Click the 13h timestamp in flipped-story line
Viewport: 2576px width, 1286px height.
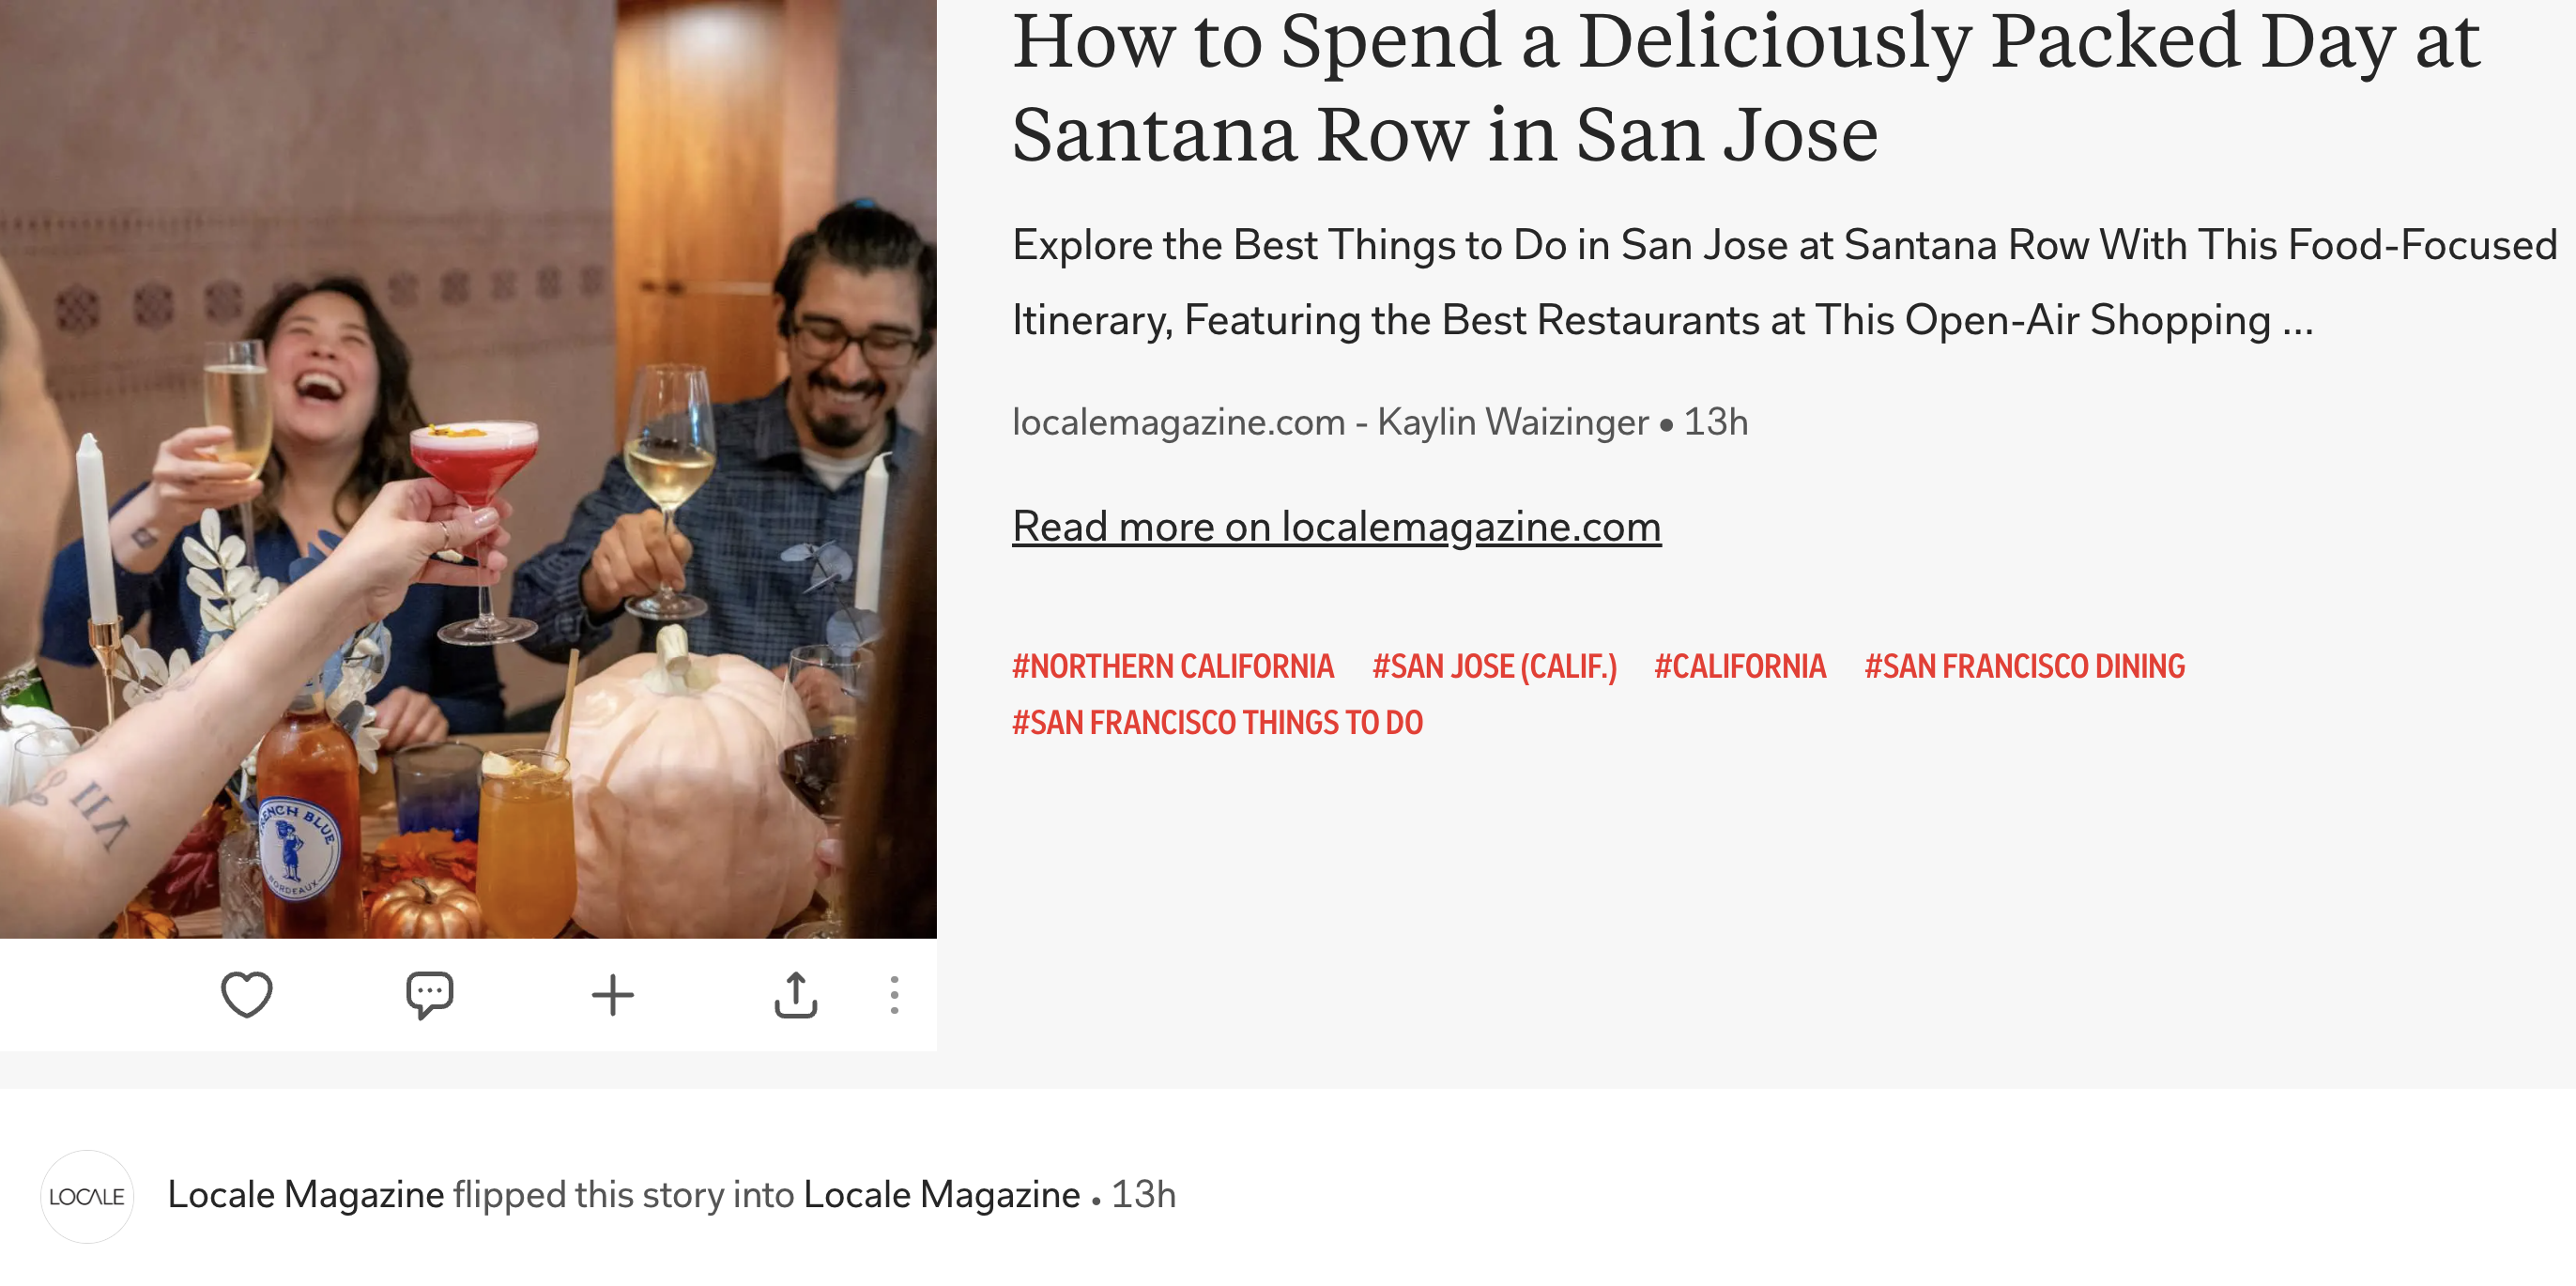[x=1143, y=1194]
